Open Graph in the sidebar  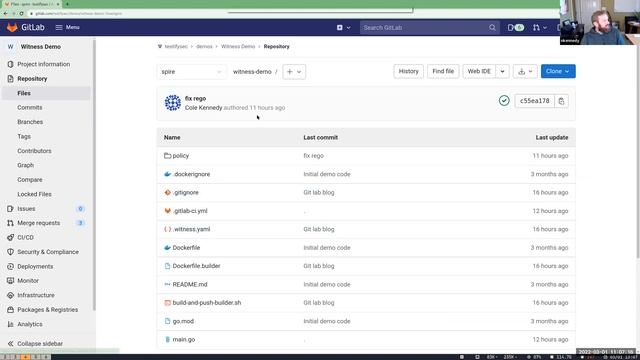coord(26,165)
